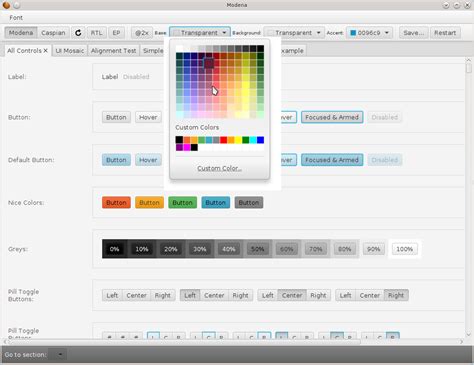Select the pressed Center pill toggle button
Screen dimensions: 474x365
click(x=292, y=295)
